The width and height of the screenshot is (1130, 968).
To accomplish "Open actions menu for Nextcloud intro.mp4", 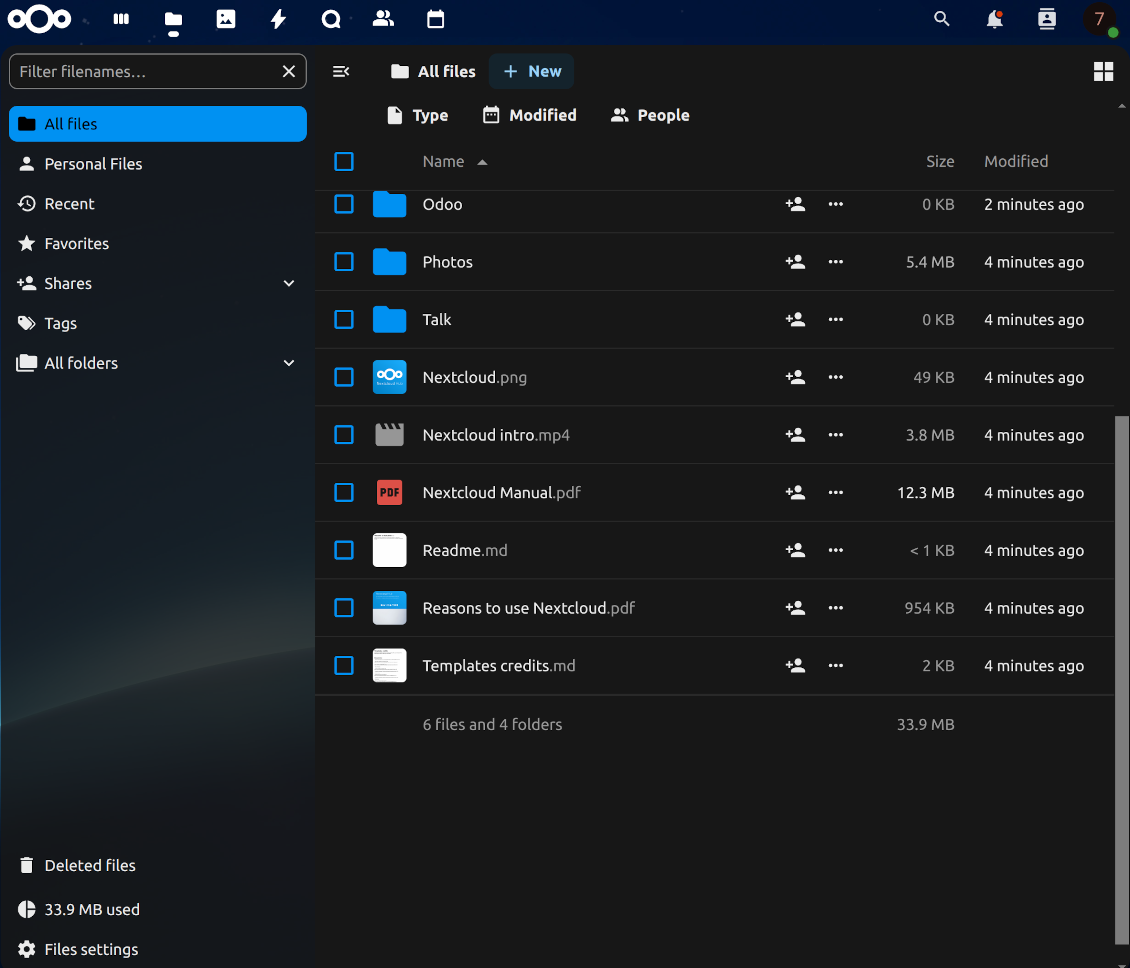I will click(x=835, y=435).
